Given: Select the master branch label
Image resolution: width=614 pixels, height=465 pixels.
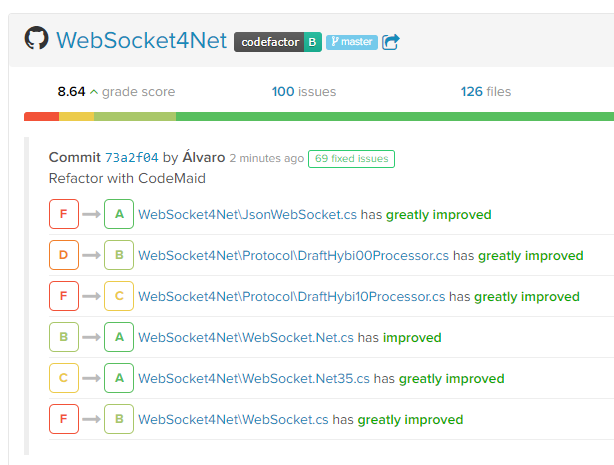Looking at the screenshot, I should pyautogui.click(x=352, y=42).
